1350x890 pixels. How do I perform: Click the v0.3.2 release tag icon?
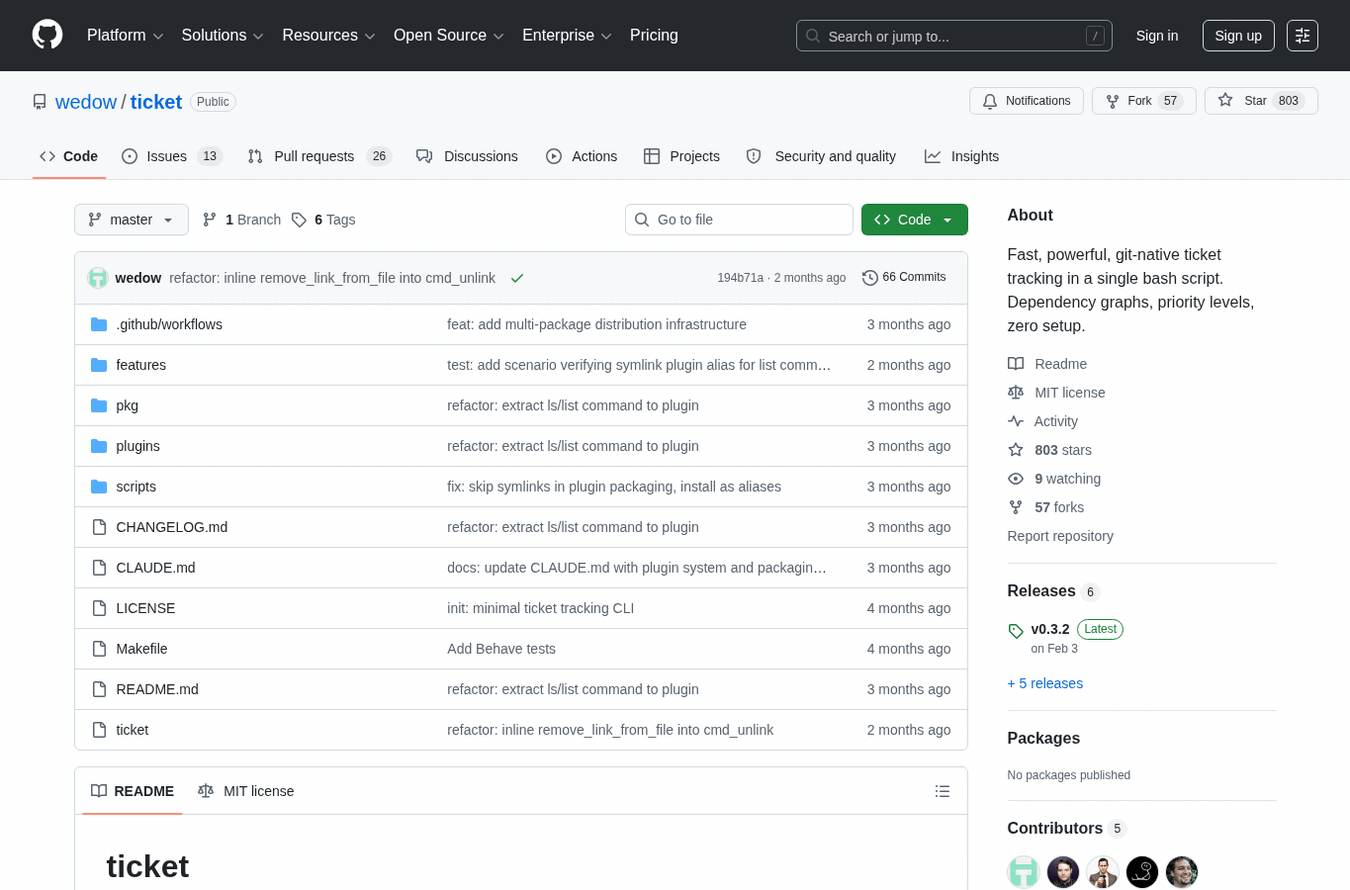tap(1016, 630)
